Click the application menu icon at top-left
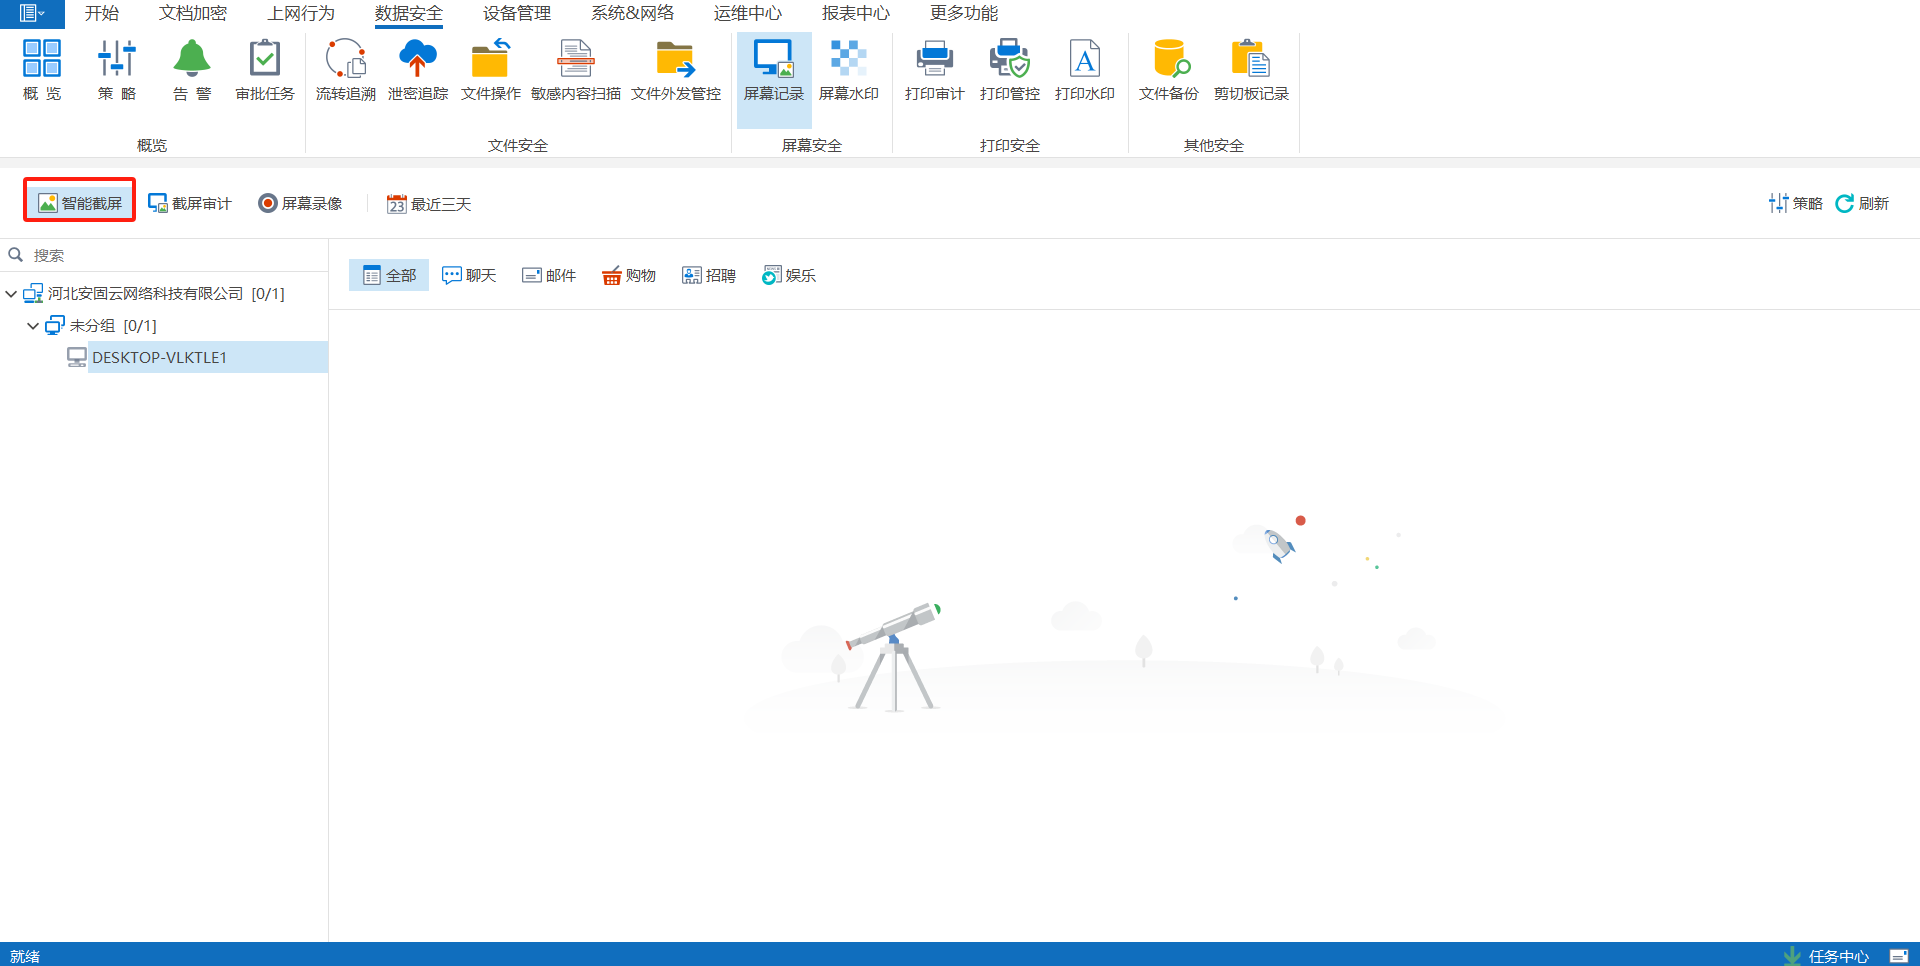This screenshot has width=1920, height=966. (32, 13)
